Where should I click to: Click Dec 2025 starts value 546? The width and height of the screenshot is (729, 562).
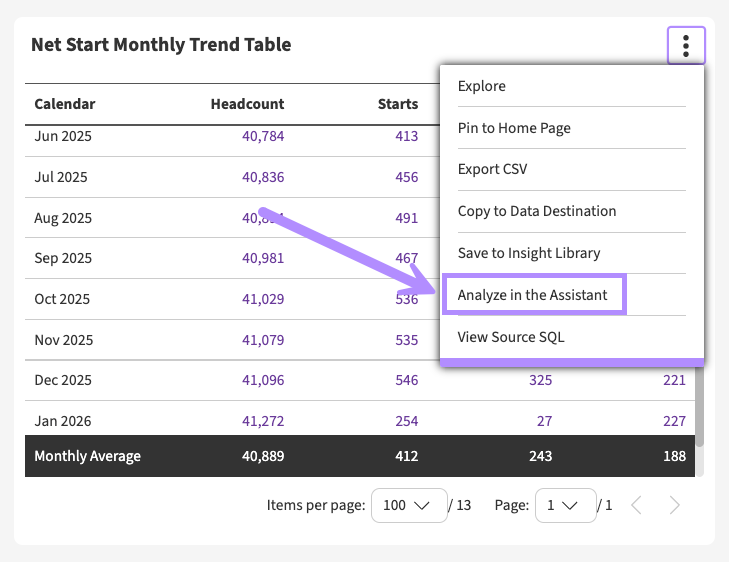[x=406, y=380]
